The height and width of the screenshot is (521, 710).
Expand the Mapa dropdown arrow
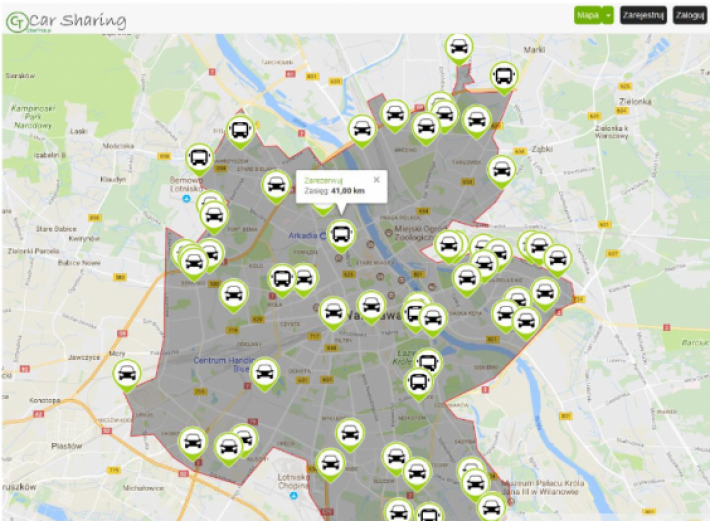pyautogui.click(x=608, y=15)
